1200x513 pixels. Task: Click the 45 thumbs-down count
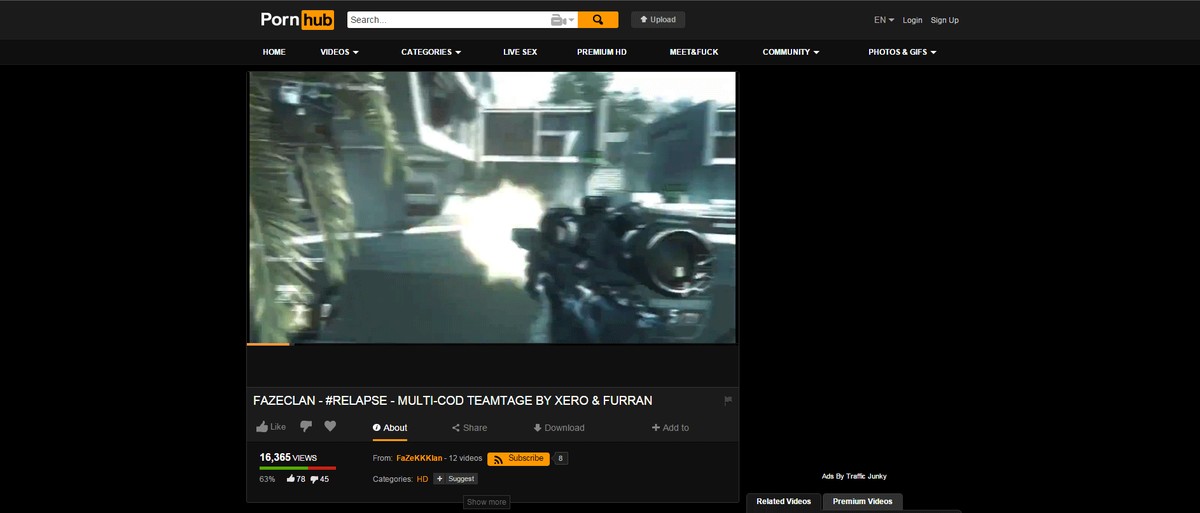pos(320,479)
